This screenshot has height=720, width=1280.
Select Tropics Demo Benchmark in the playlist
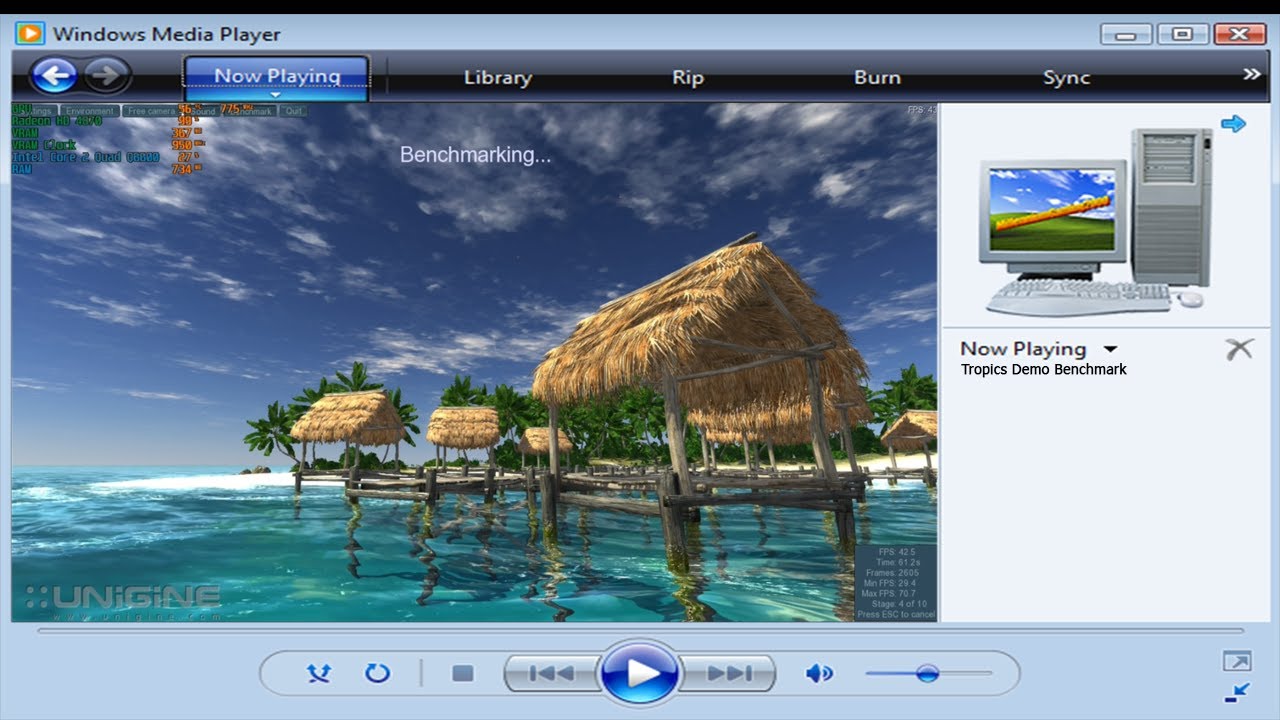click(1043, 369)
